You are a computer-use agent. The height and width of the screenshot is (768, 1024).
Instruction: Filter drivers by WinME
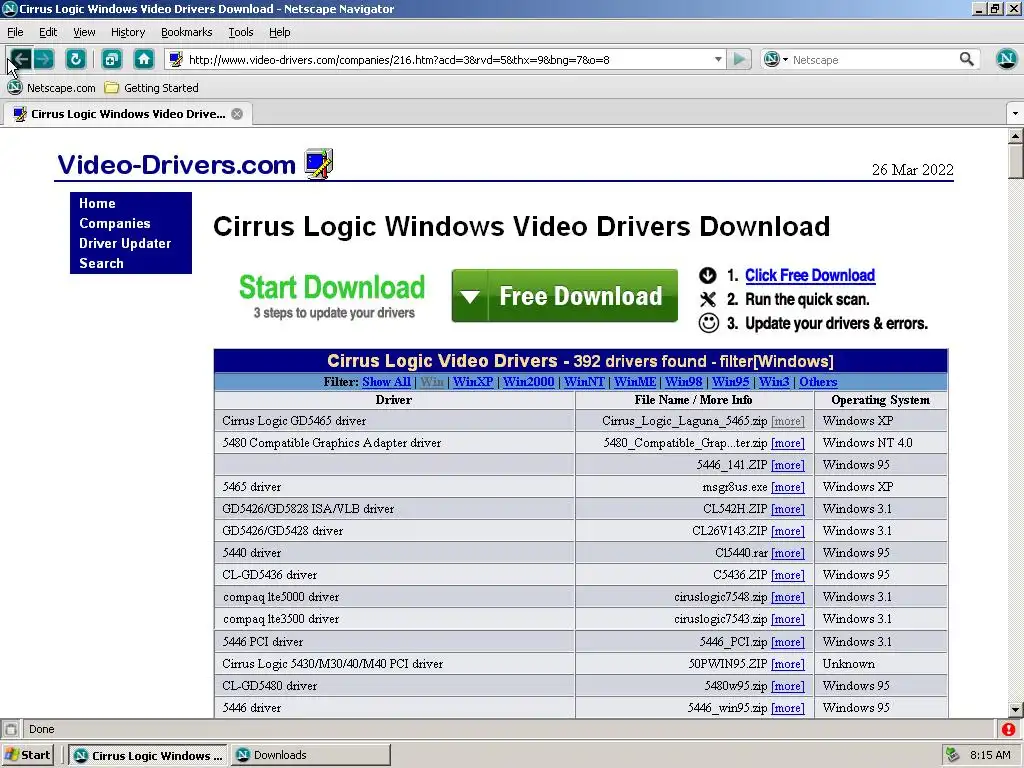(x=635, y=381)
